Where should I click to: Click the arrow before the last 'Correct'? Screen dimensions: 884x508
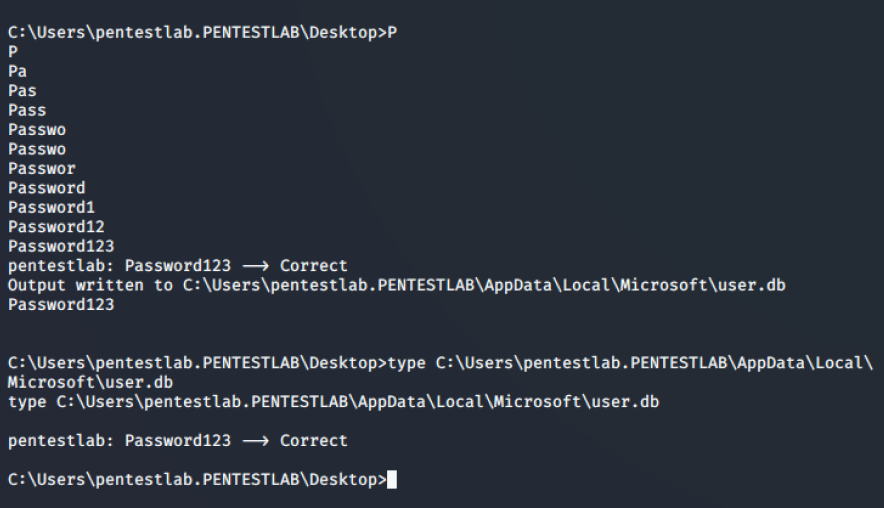coord(255,441)
